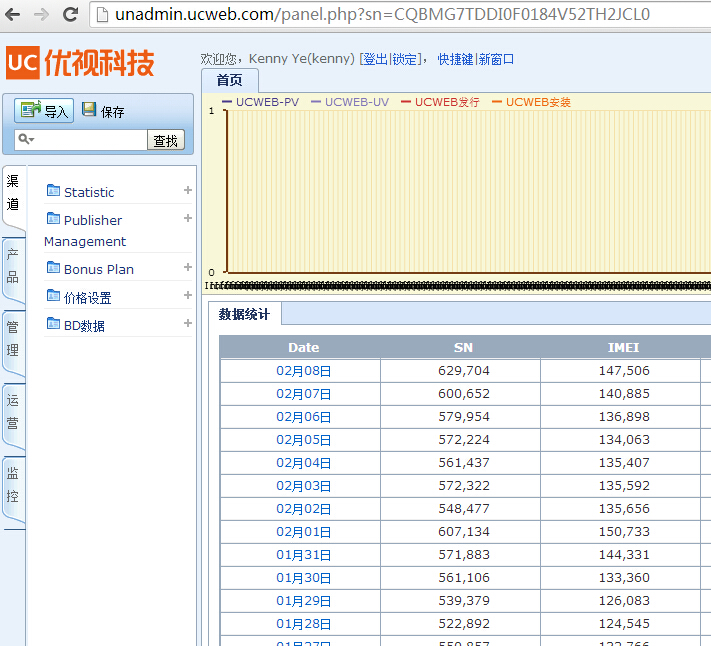Click the SN value 629,704

point(464,370)
